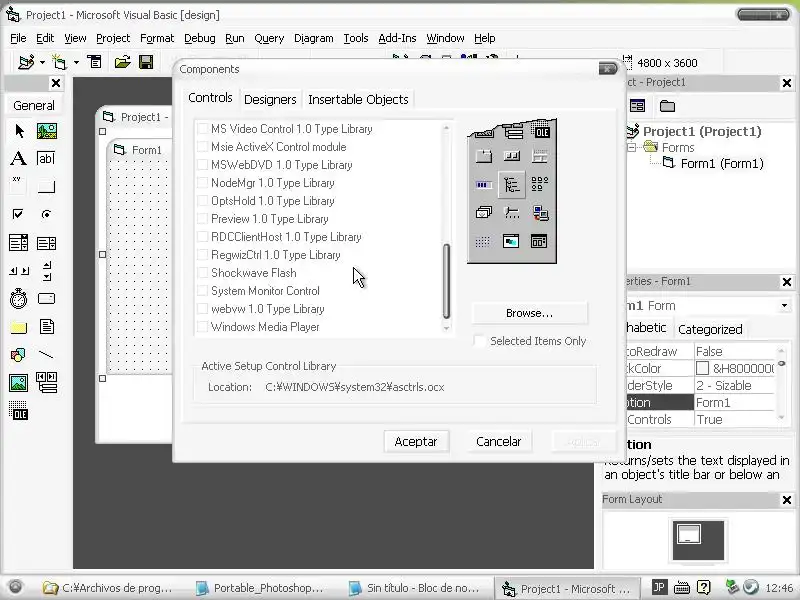Check MS Video Control 1.0 Type Library
Screen dimensions: 800x600
click(x=203, y=129)
